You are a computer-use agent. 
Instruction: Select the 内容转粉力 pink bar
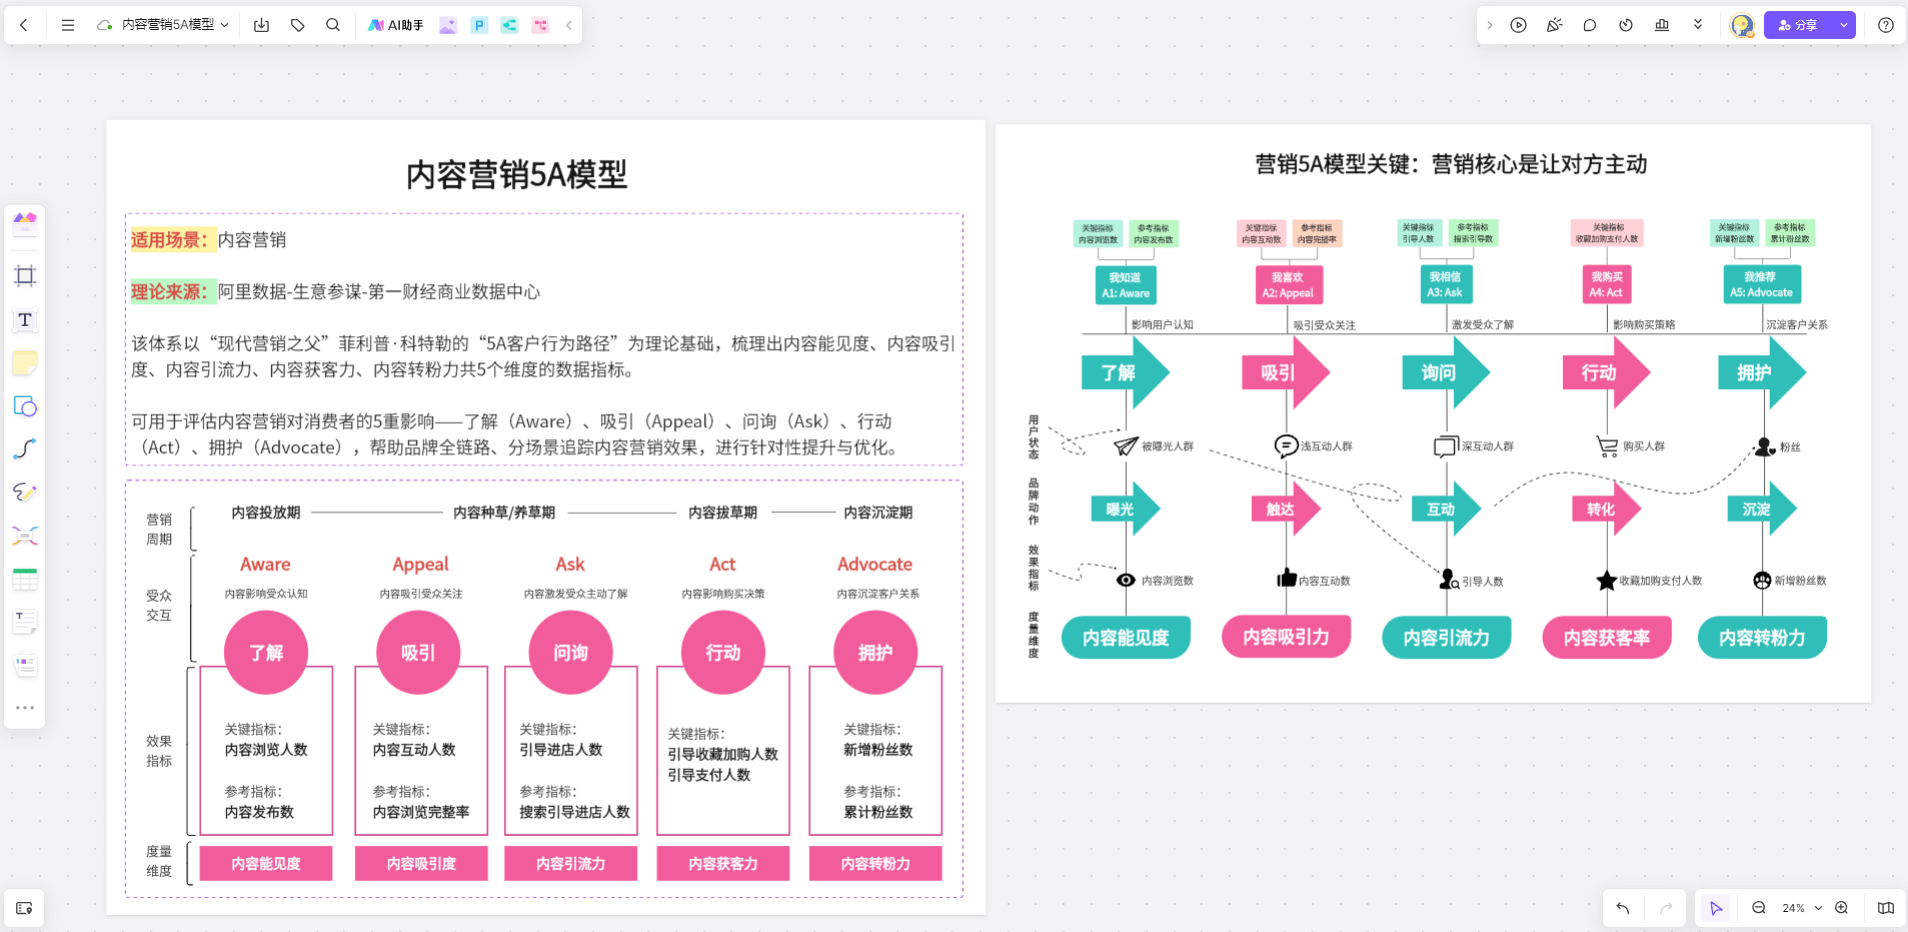point(875,863)
